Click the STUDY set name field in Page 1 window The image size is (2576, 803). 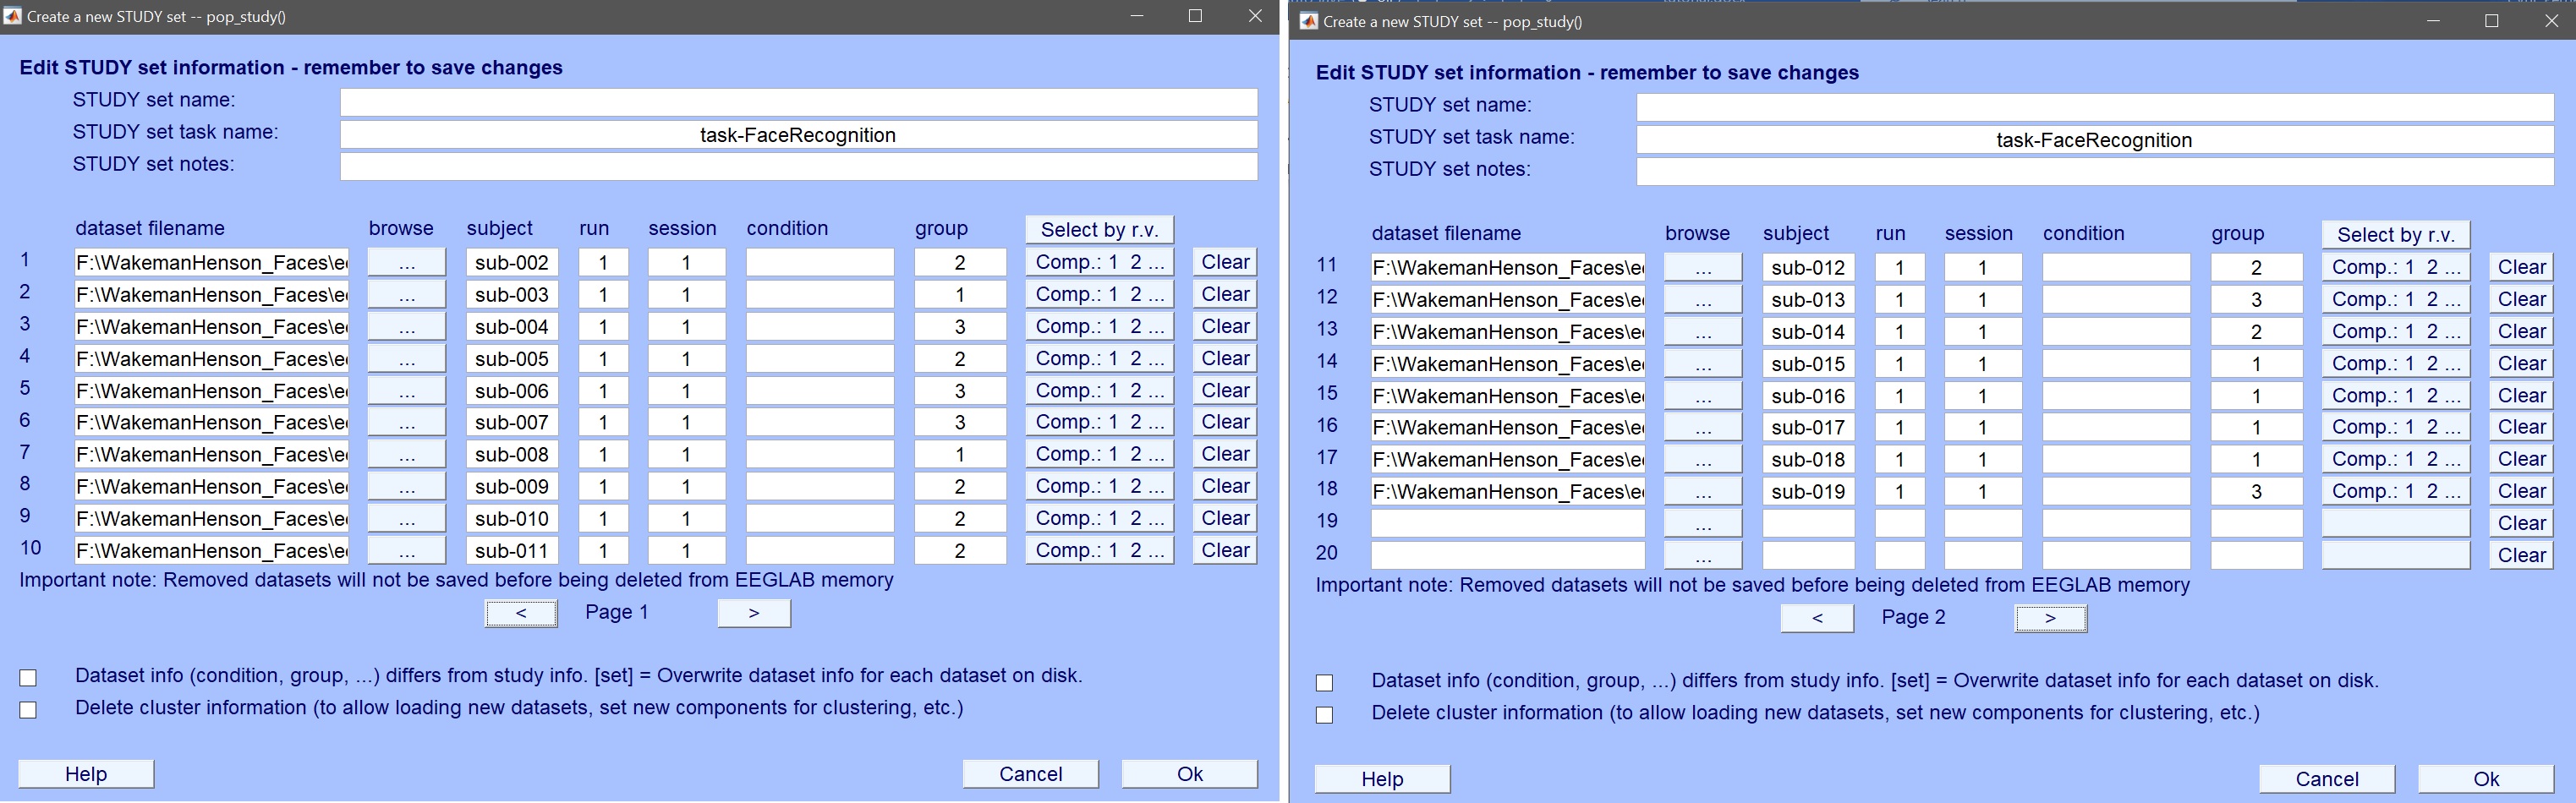tap(798, 102)
